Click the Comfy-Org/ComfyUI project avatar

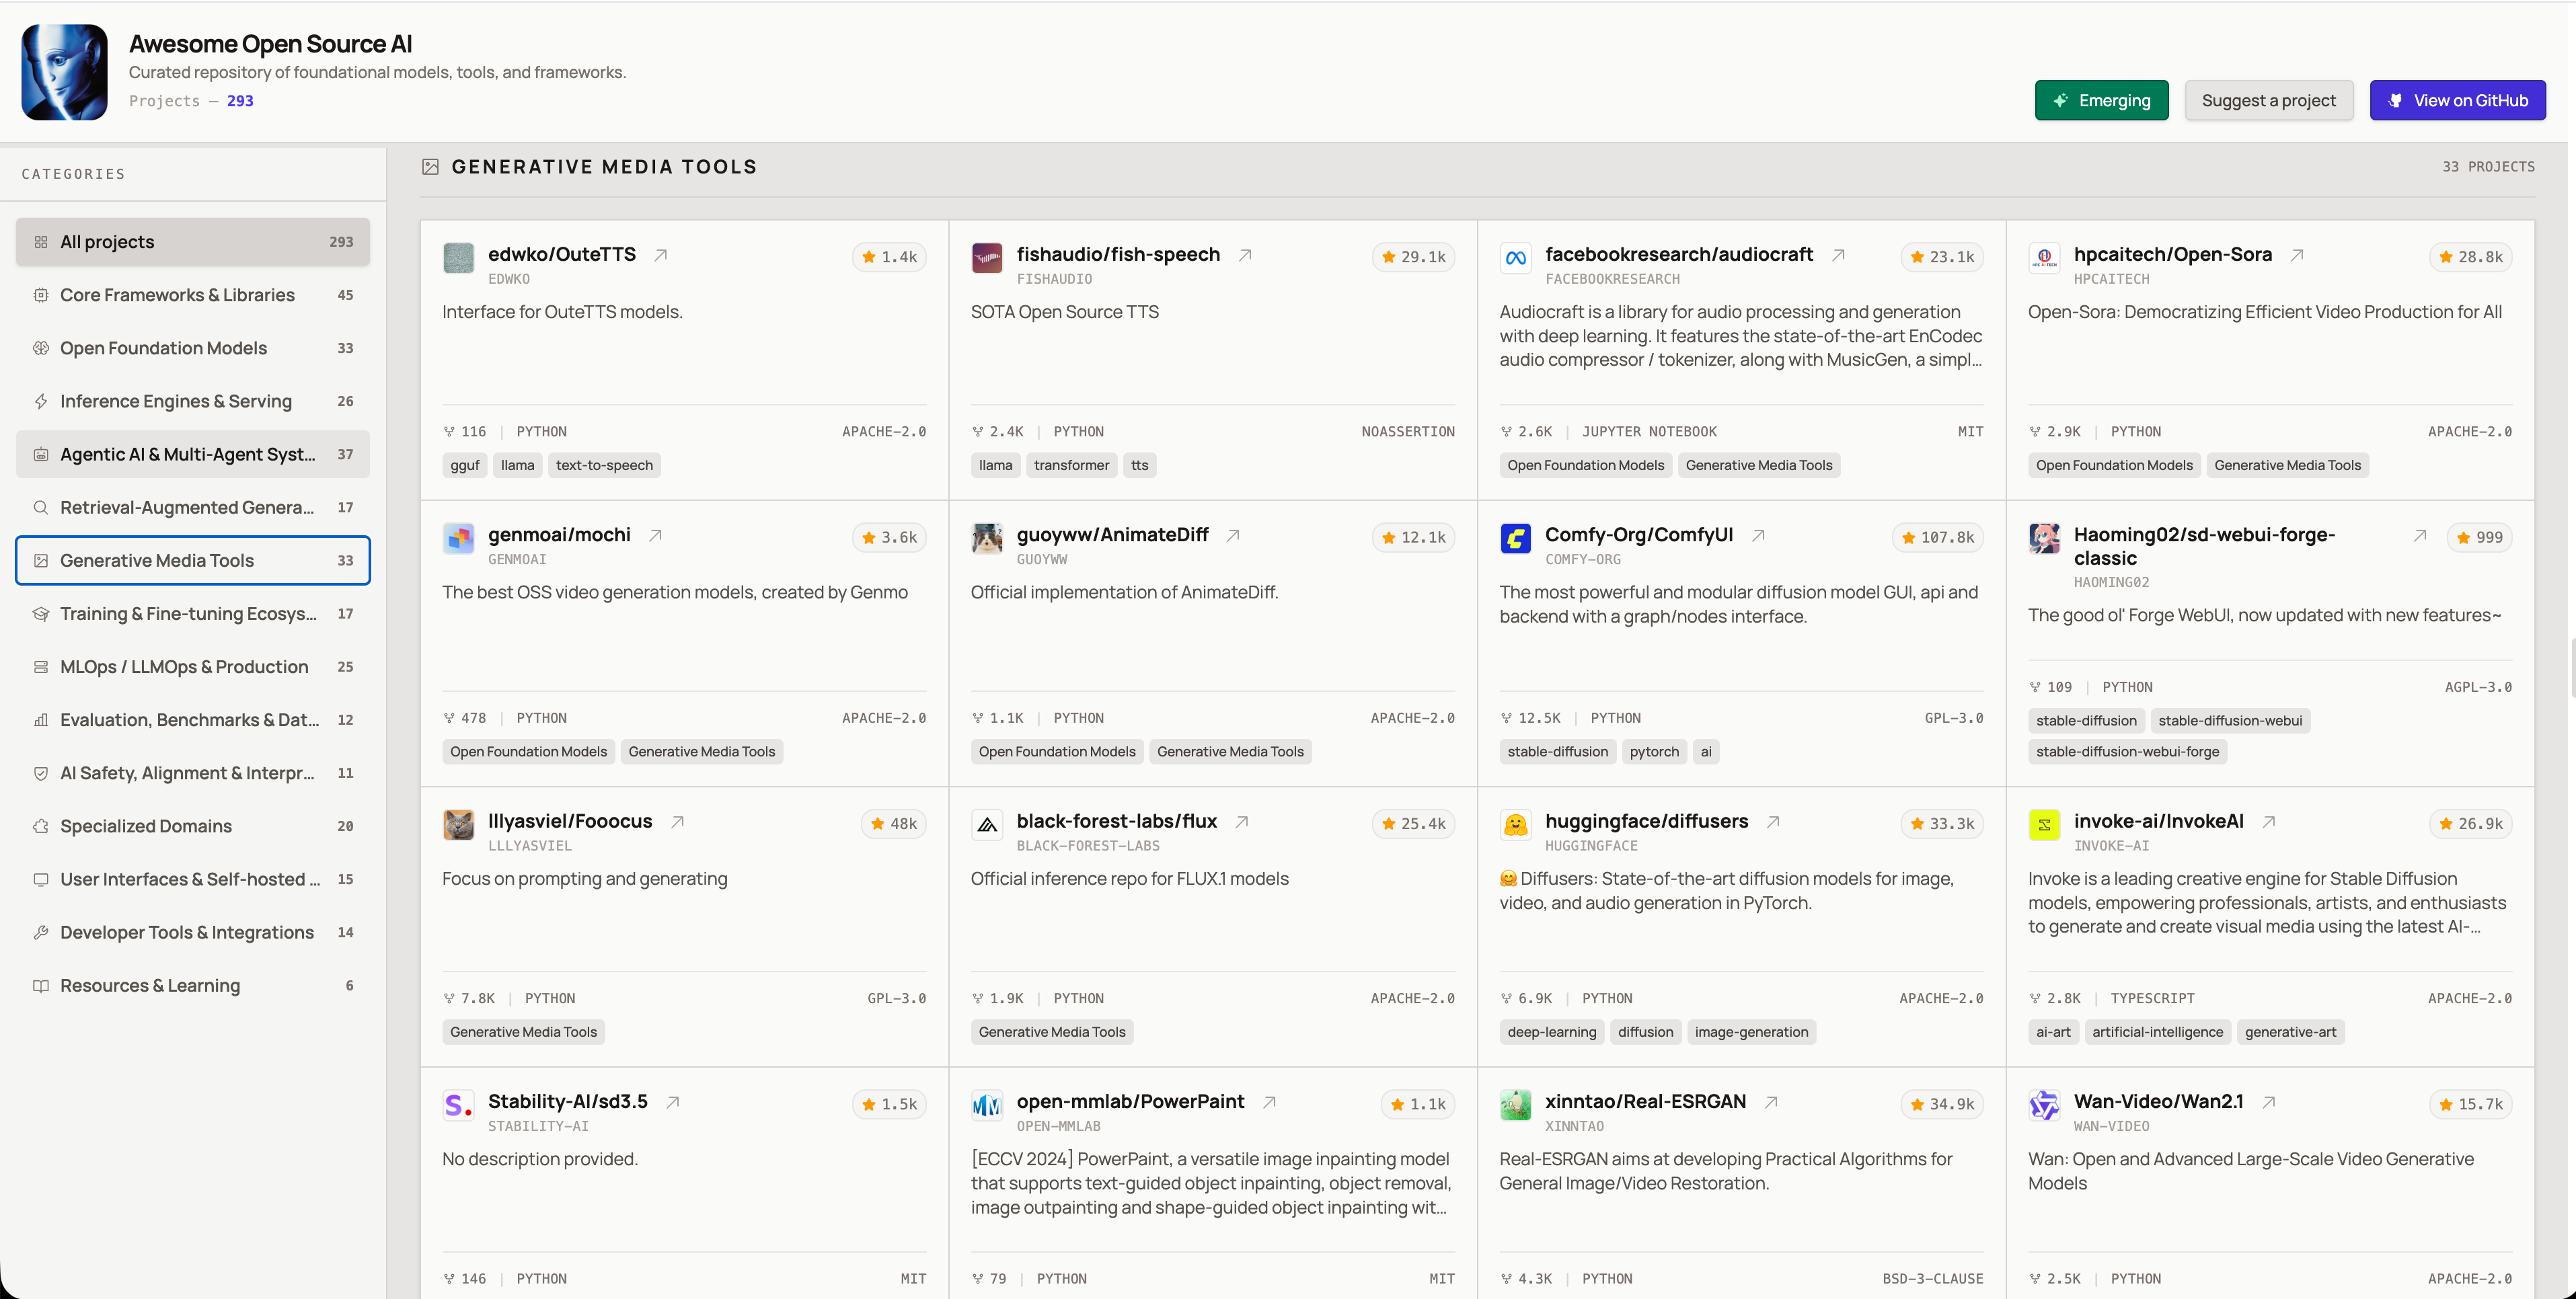(x=1515, y=538)
